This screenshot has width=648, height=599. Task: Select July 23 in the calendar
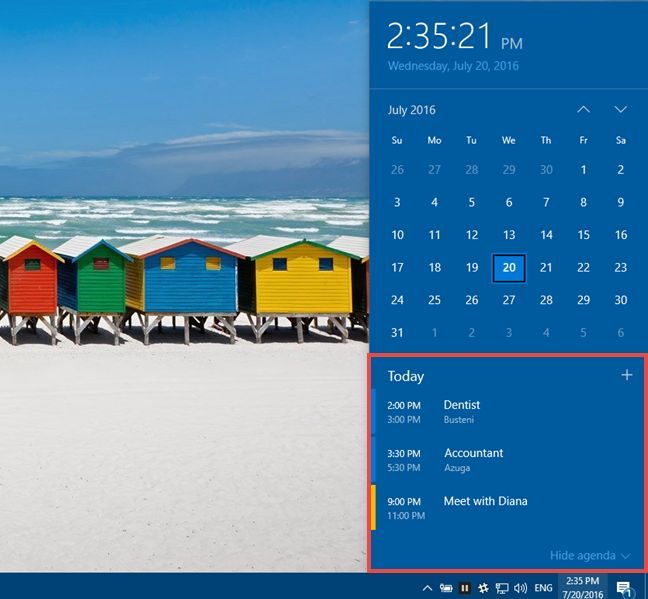[620, 268]
